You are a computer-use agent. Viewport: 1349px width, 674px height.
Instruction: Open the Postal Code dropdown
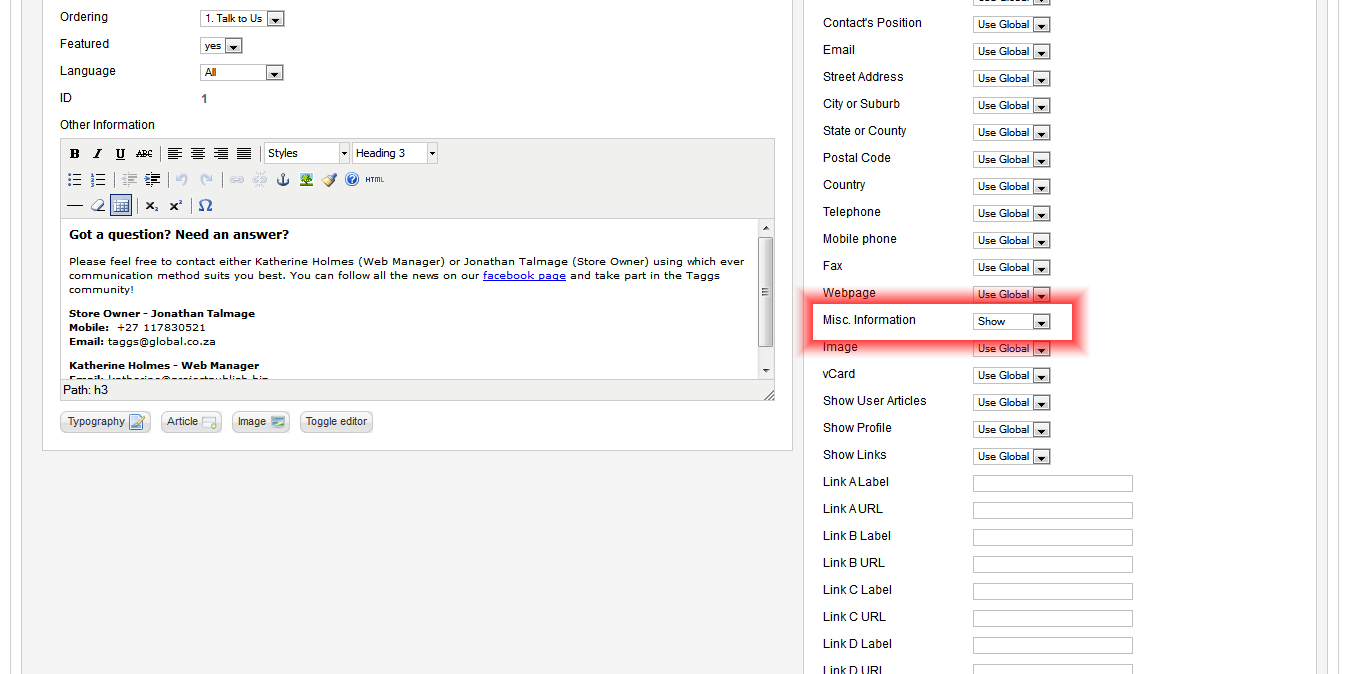click(x=1012, y=160)
